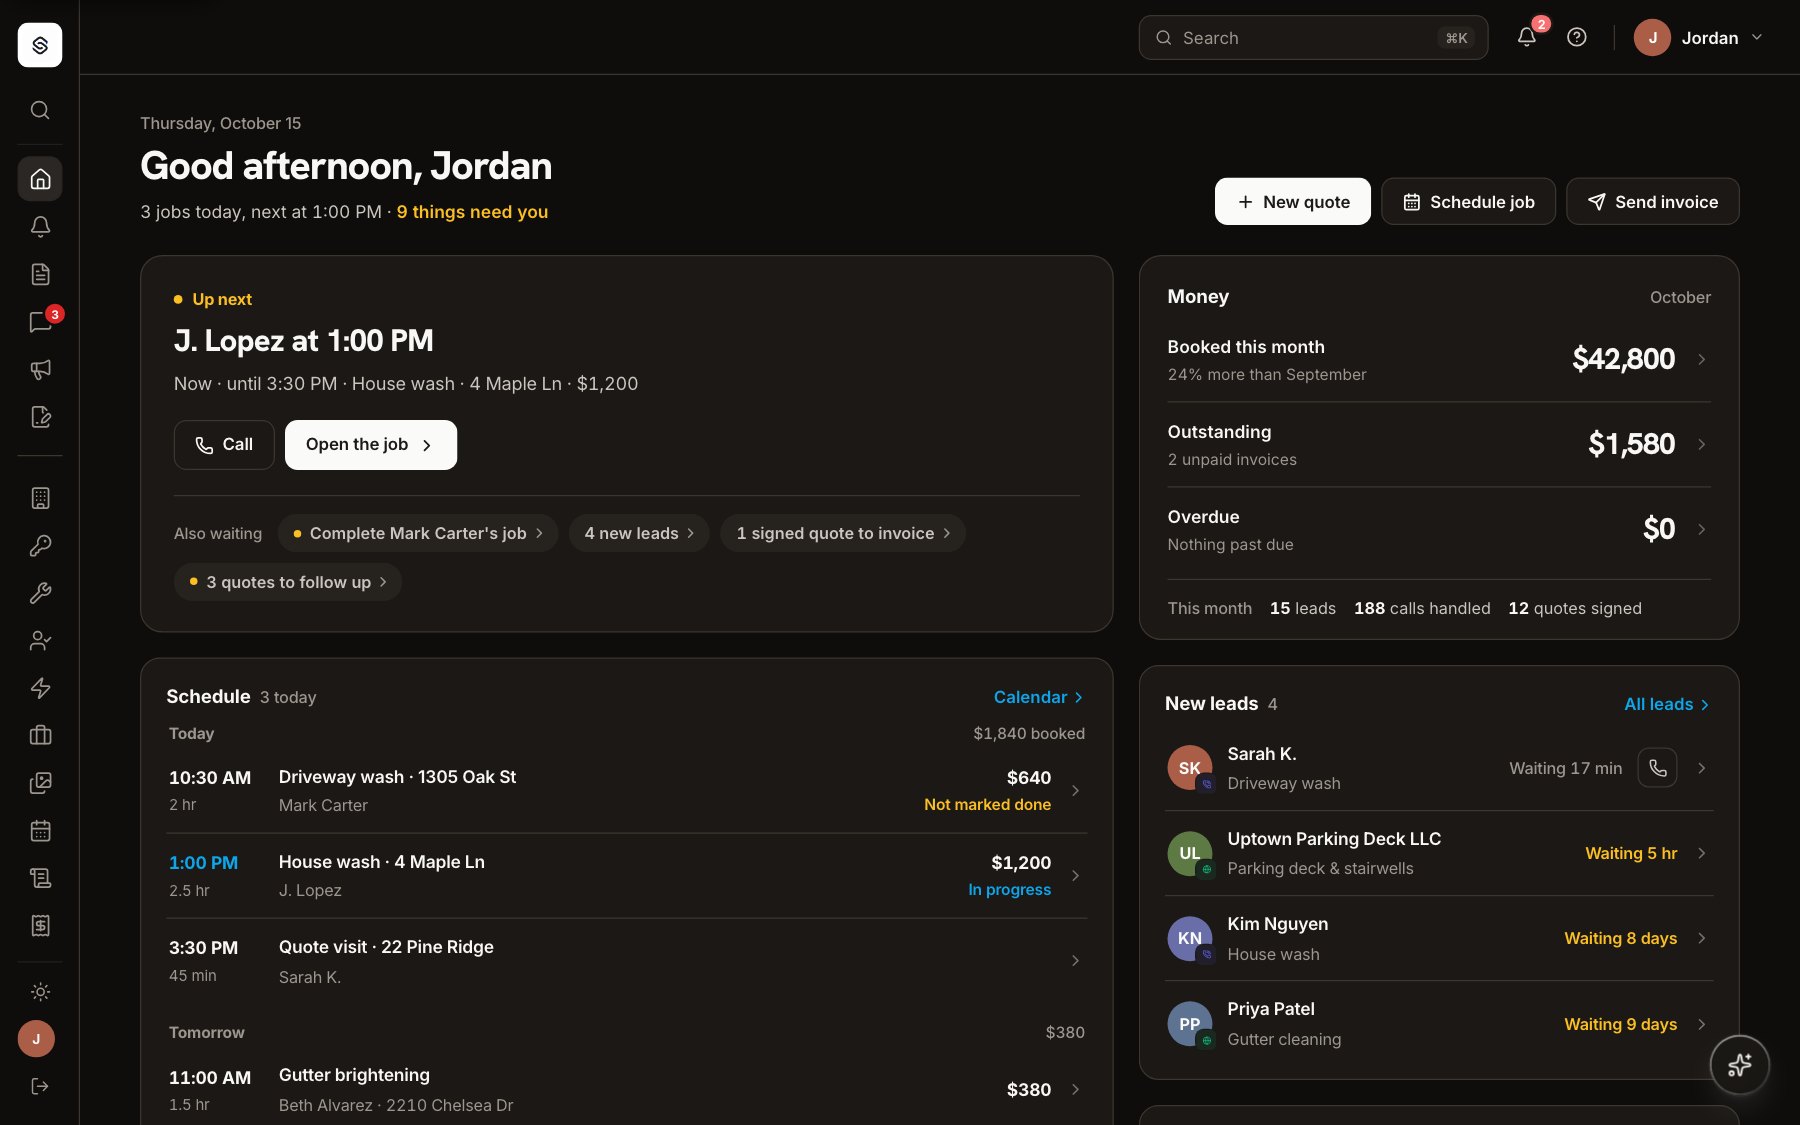The image size is (1800, 1125).
Task: Open Calendar link in Schedule
Action: click(1038, 697)
